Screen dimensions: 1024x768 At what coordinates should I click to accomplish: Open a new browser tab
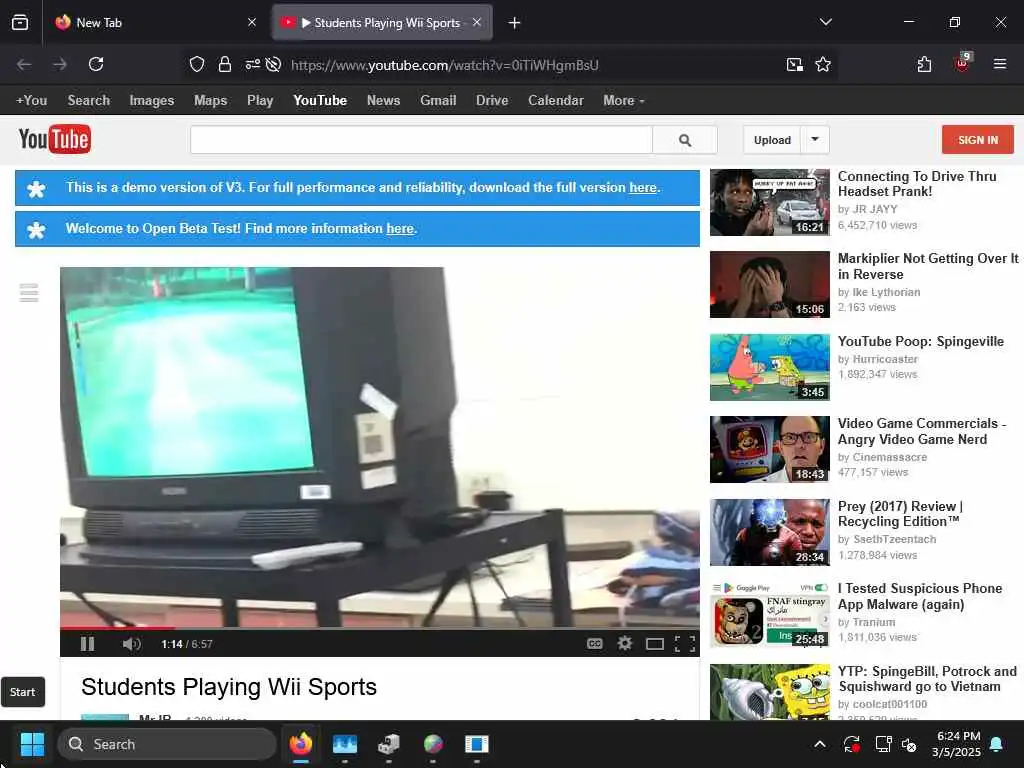click(515, 23)
